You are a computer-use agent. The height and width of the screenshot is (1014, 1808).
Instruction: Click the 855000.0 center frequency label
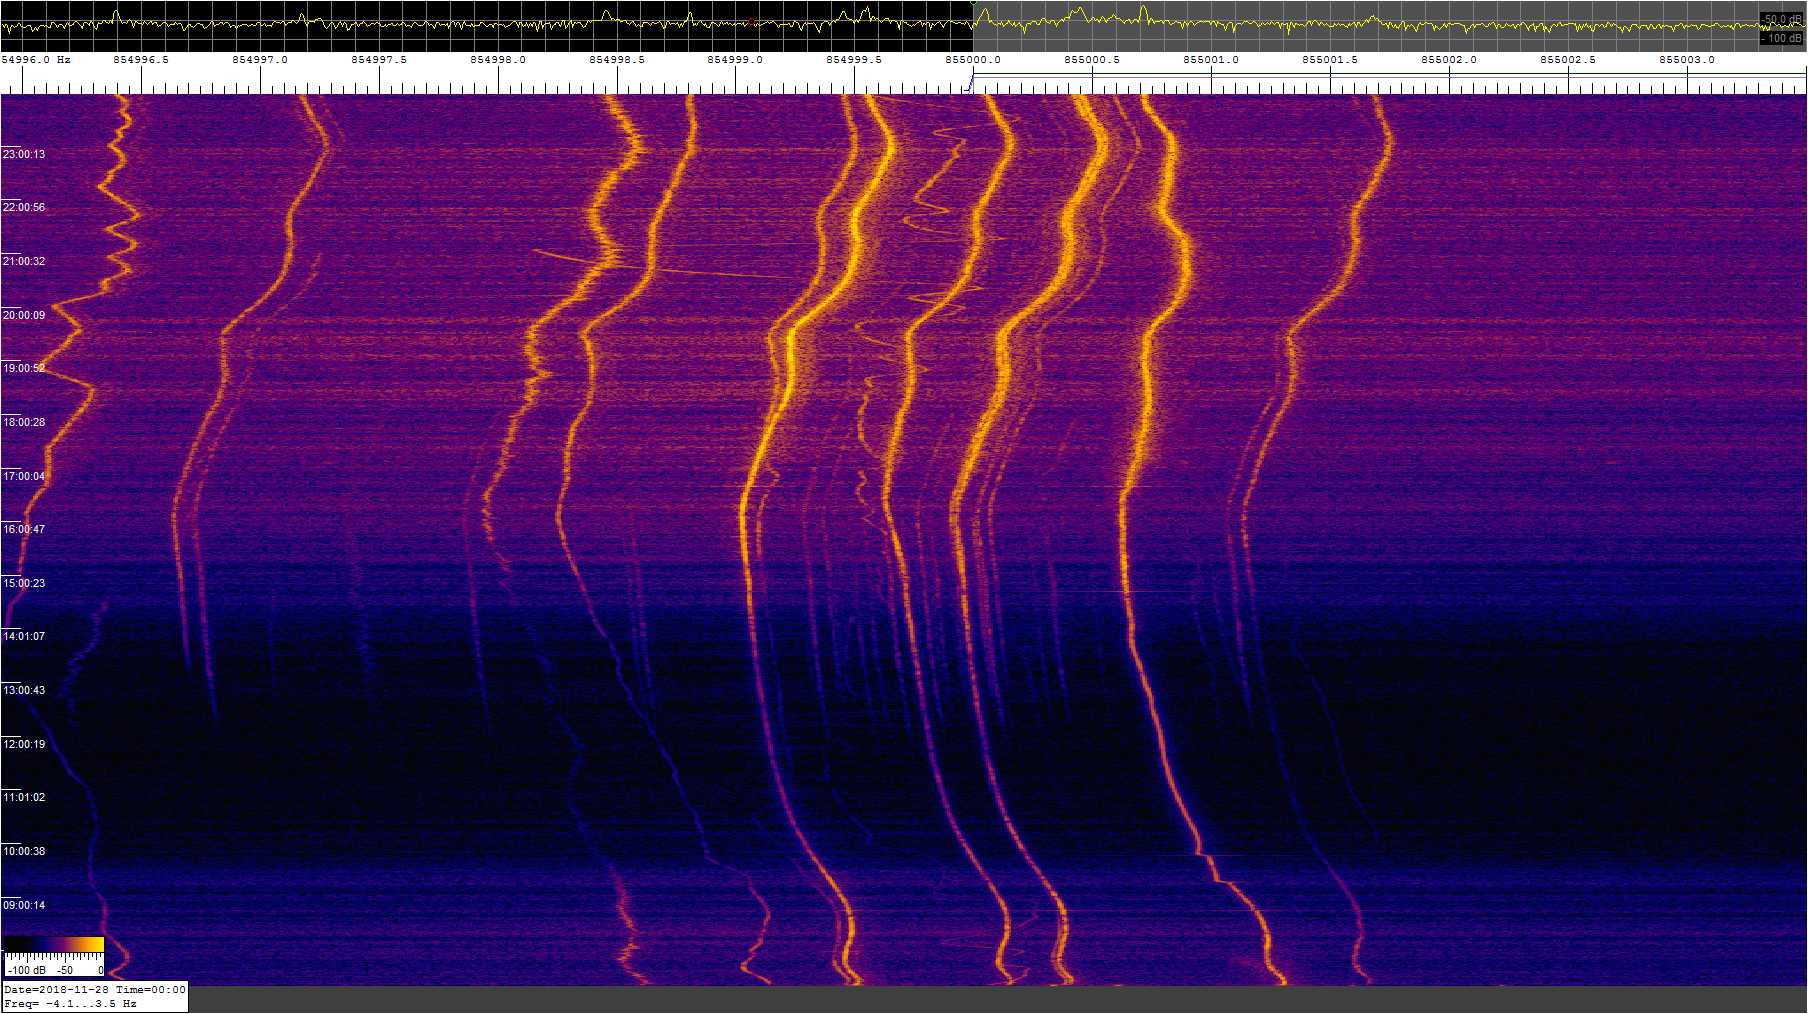(x=973, y=60)
